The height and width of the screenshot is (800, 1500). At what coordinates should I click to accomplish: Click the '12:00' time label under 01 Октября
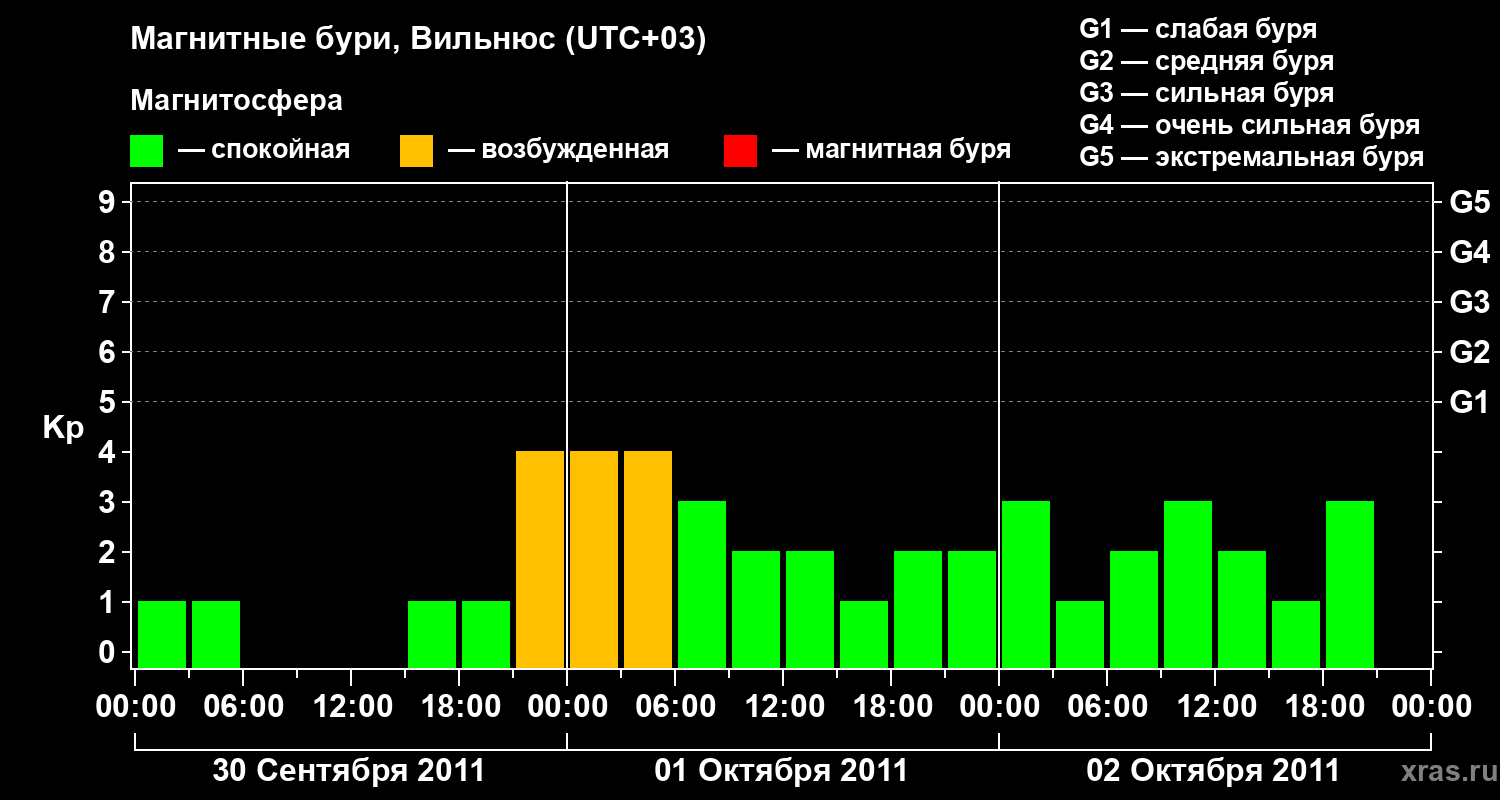pos(783,707)
